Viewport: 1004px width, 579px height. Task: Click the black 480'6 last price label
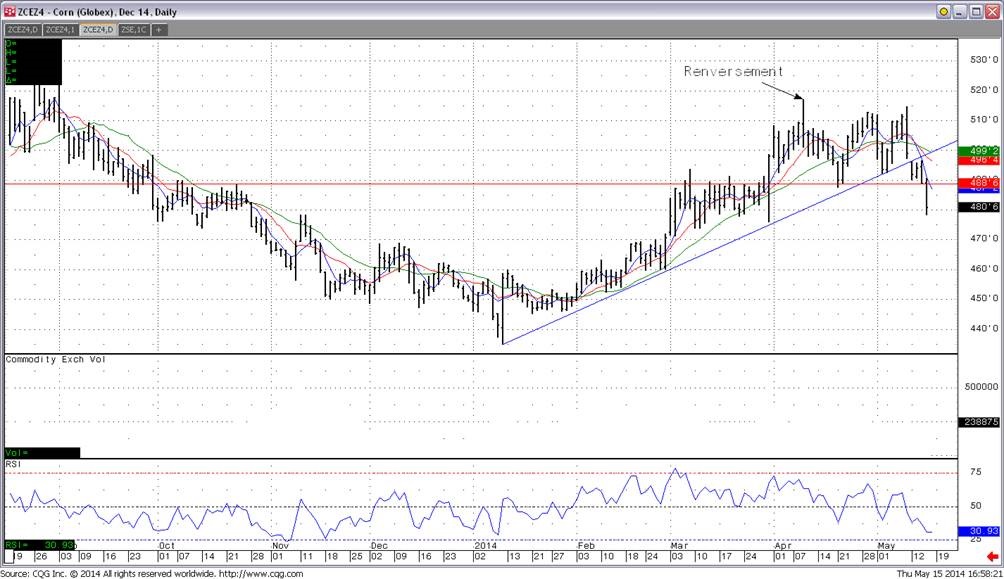tap(979, 207)
